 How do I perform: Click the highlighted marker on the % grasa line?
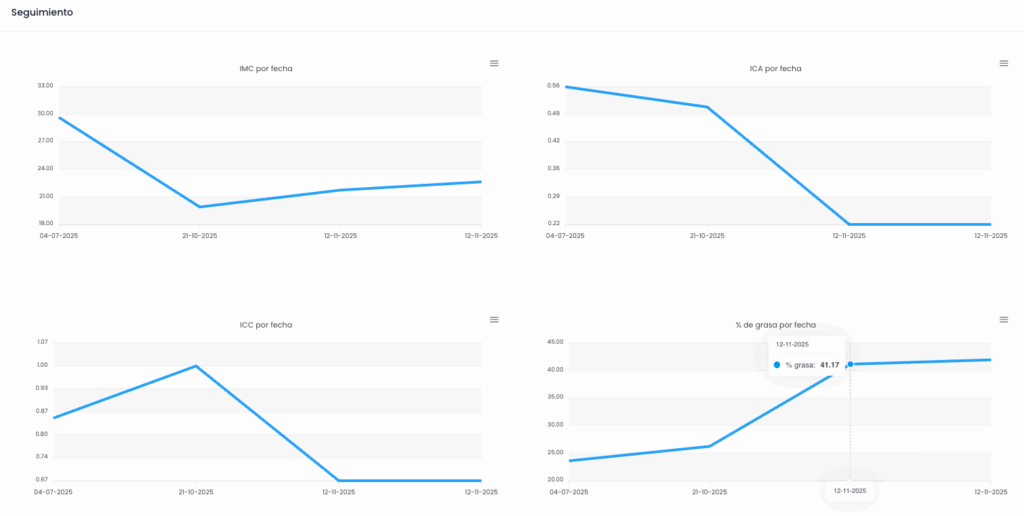[850, 364]
